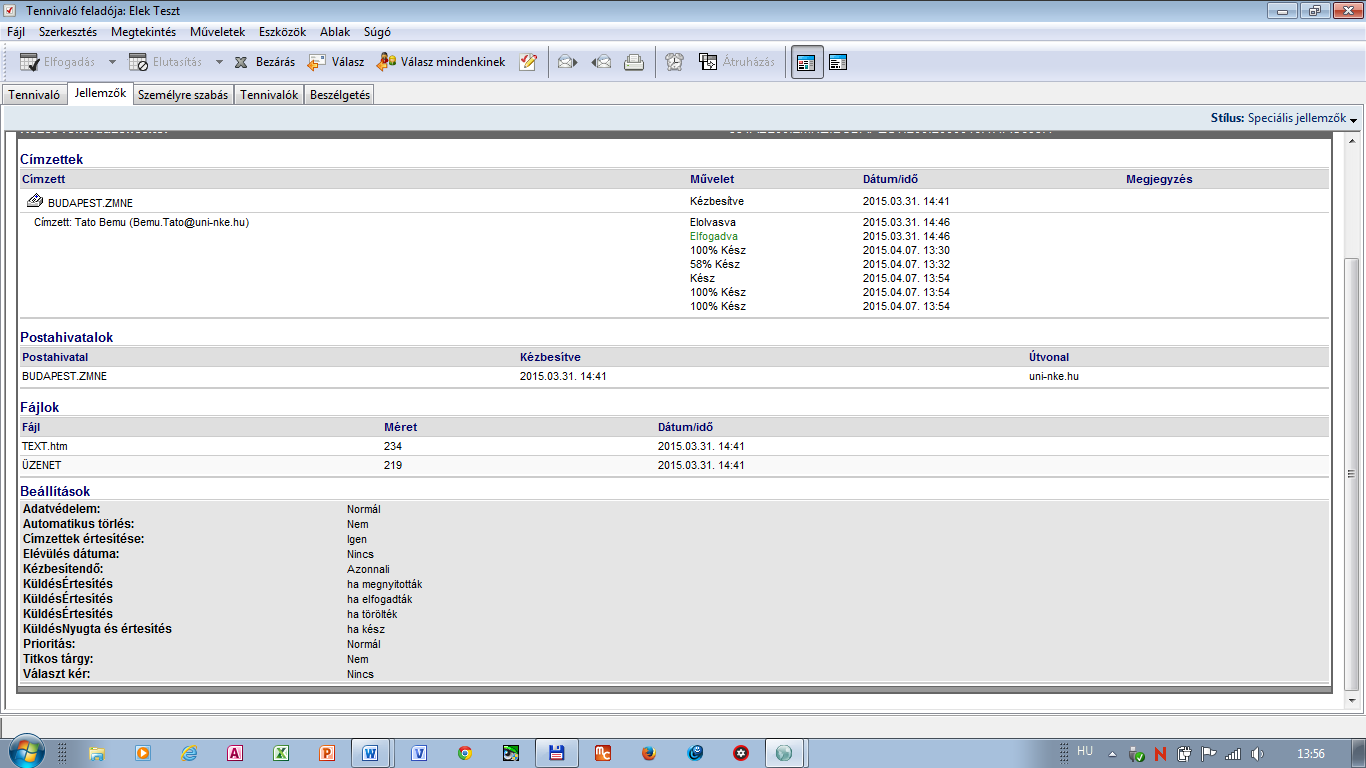1366x768 pixels.
Task: Select the Jellemzők tab
Action: tap(100, 94)
